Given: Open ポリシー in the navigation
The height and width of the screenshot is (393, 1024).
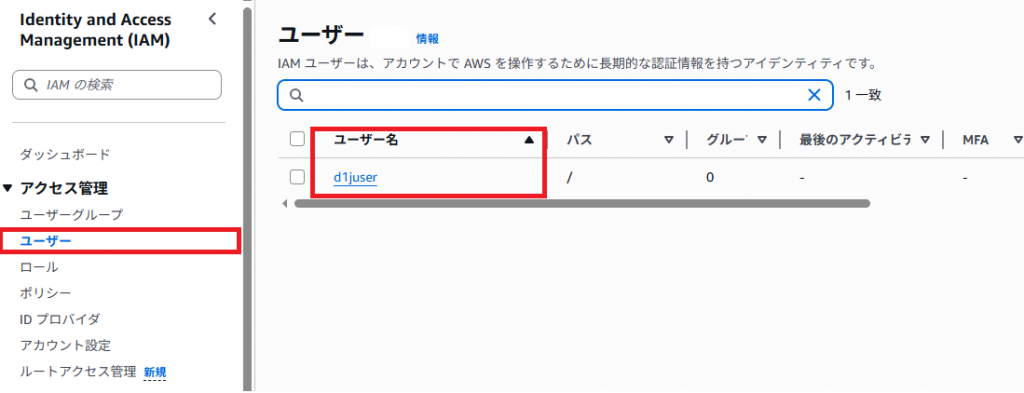Looking at the screenshot, I should [46, 293].
